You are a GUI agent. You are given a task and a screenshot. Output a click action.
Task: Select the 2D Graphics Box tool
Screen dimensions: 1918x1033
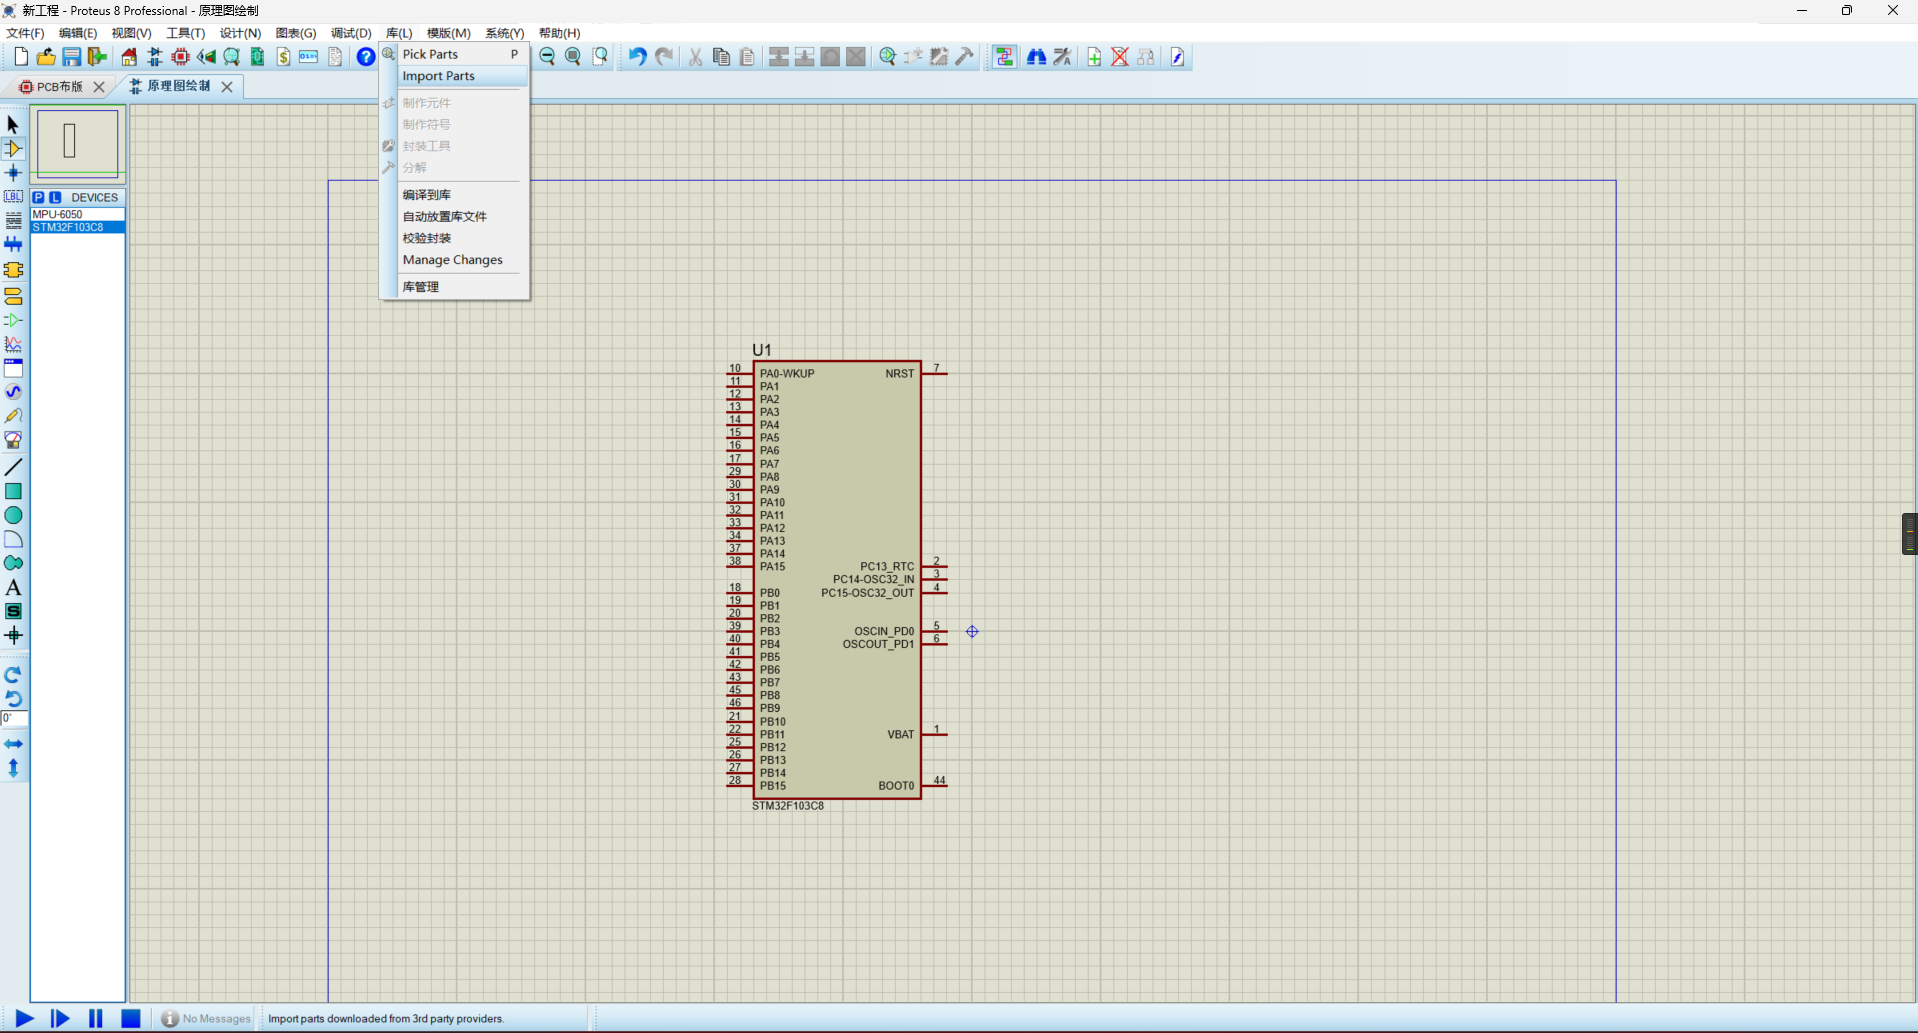pyautogui.click(x=13, y=491)
